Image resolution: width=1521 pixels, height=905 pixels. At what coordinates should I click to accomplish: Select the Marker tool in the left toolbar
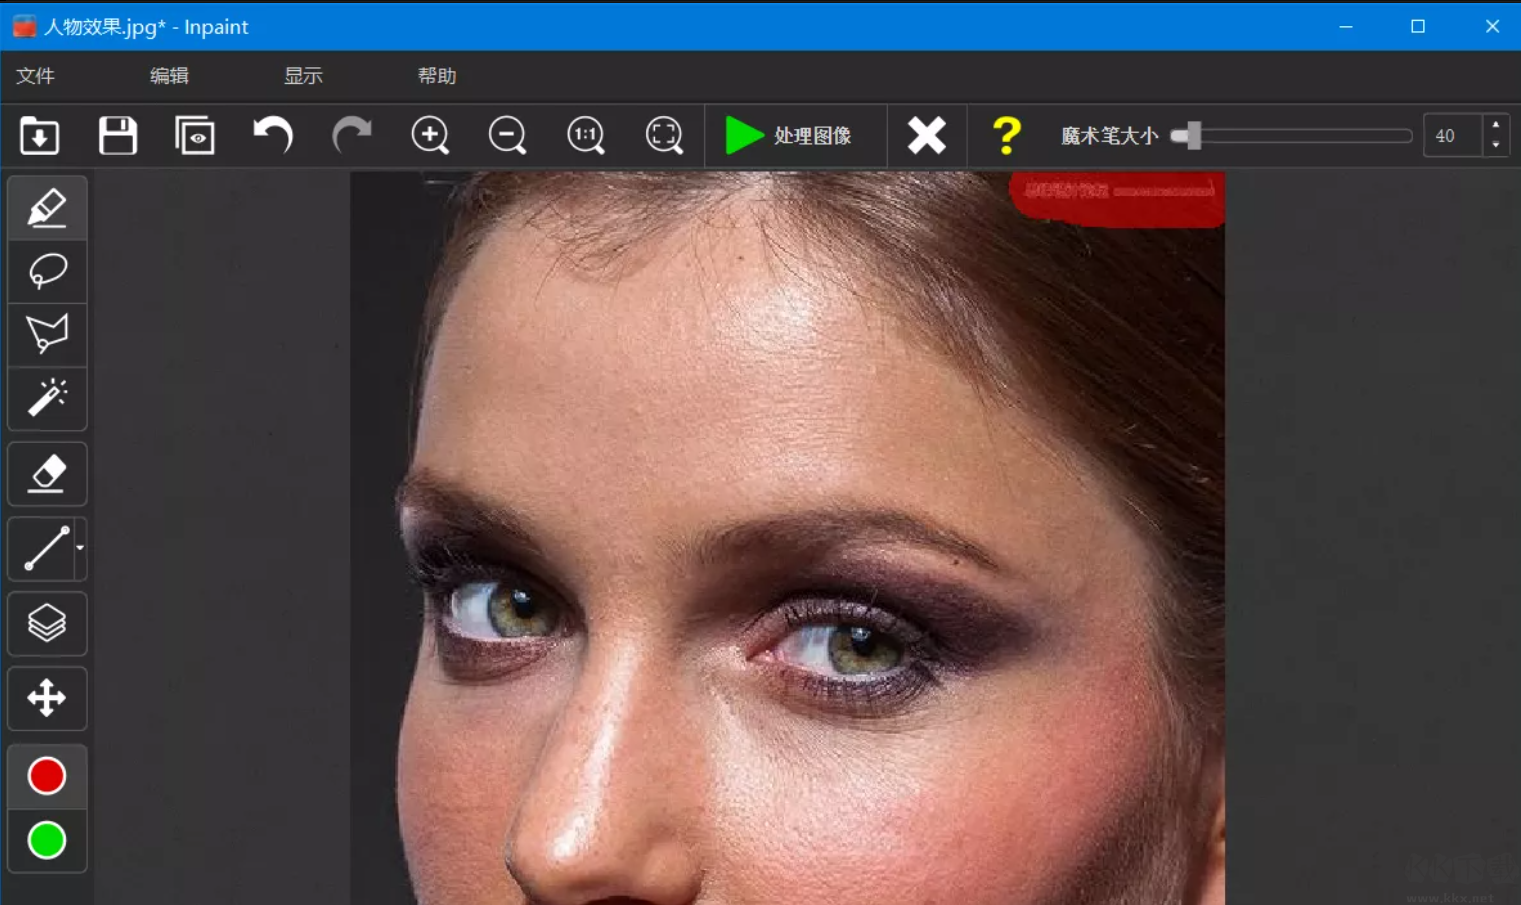click(x=46, y=207)
